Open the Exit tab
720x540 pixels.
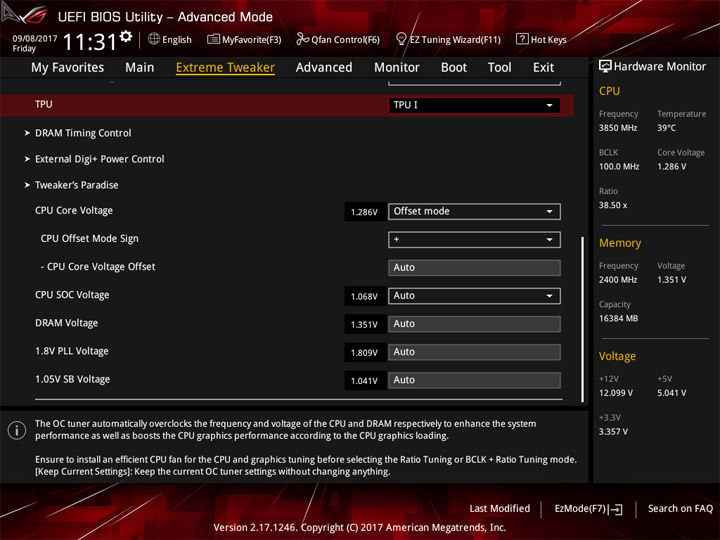543,68
